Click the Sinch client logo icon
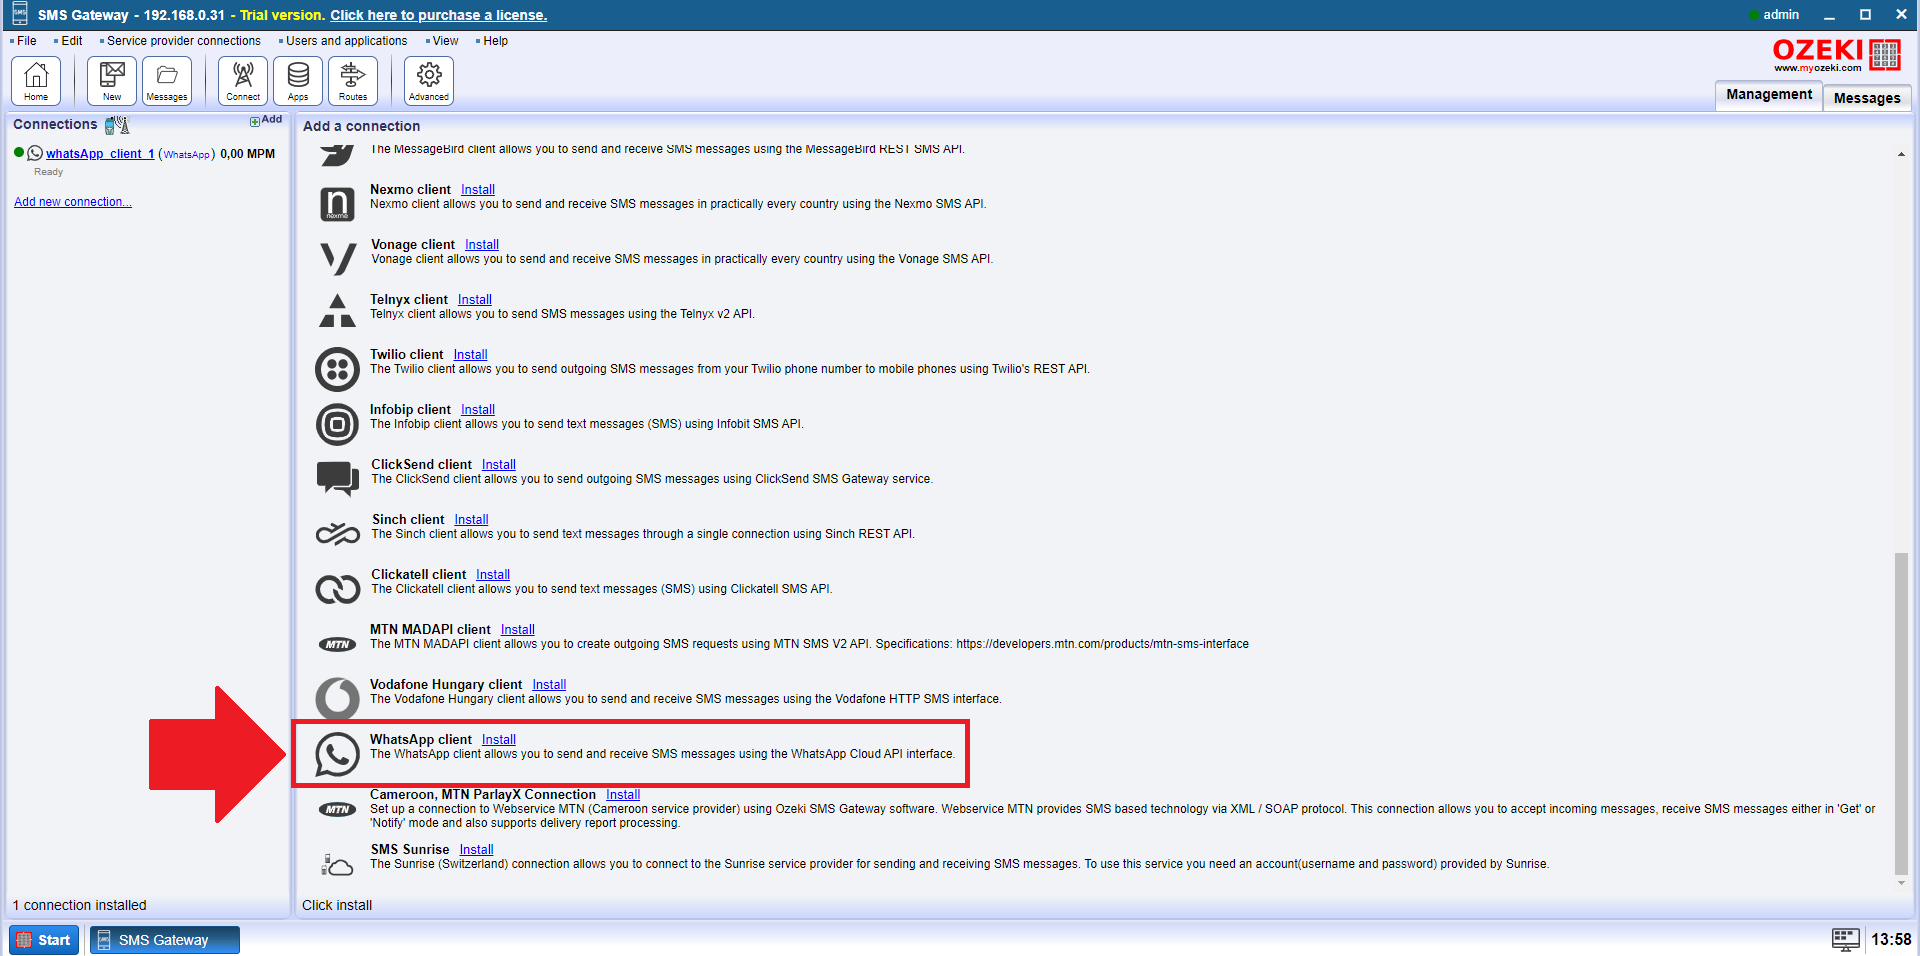 (338, 534)
